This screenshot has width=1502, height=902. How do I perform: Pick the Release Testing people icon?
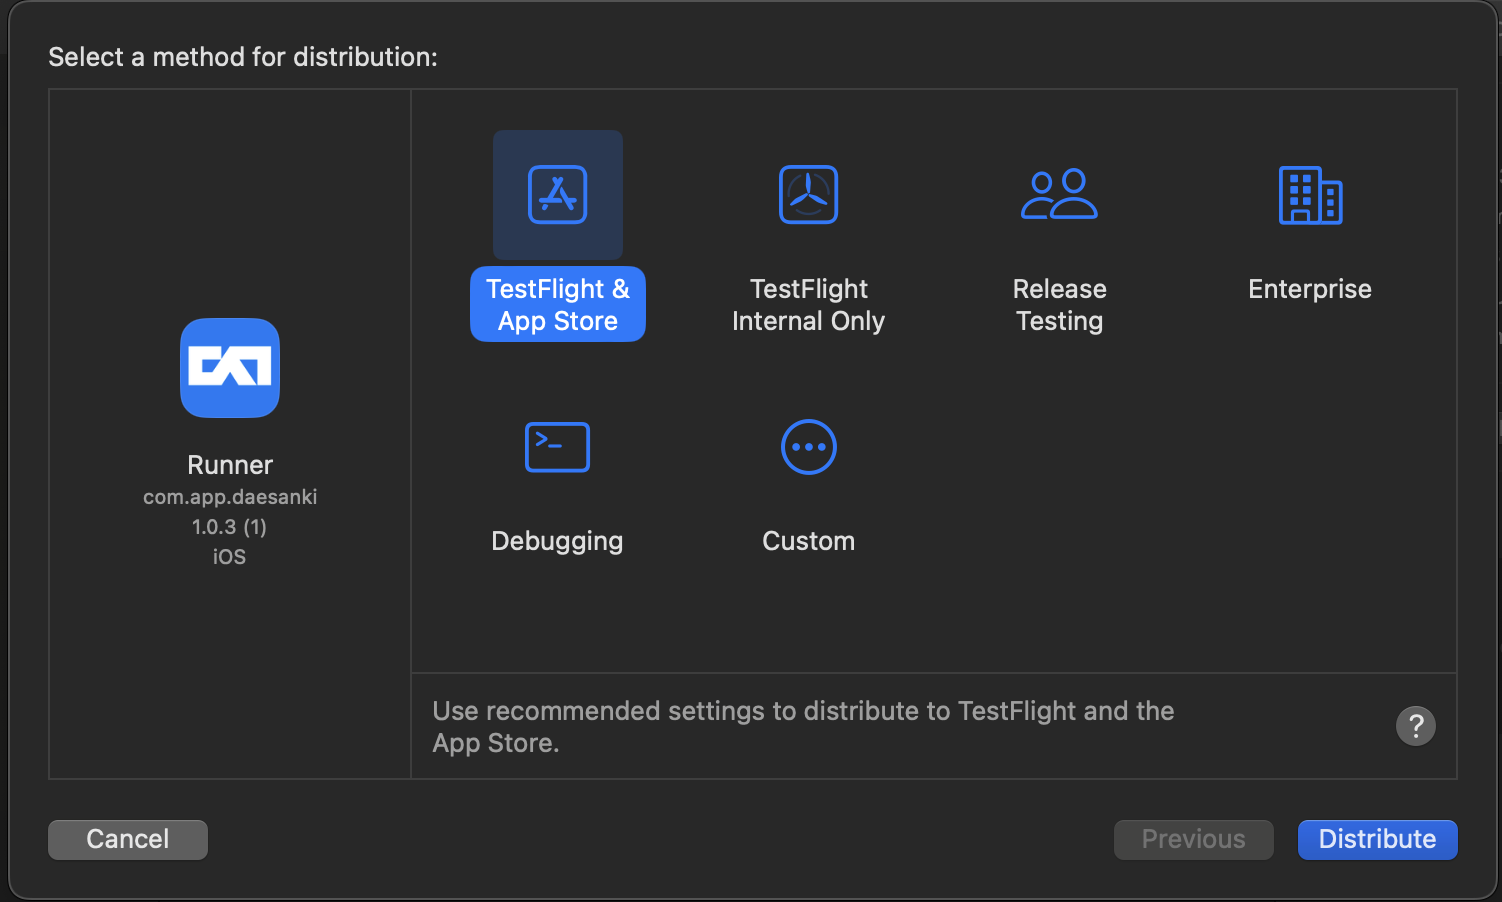coord(1059,194)
